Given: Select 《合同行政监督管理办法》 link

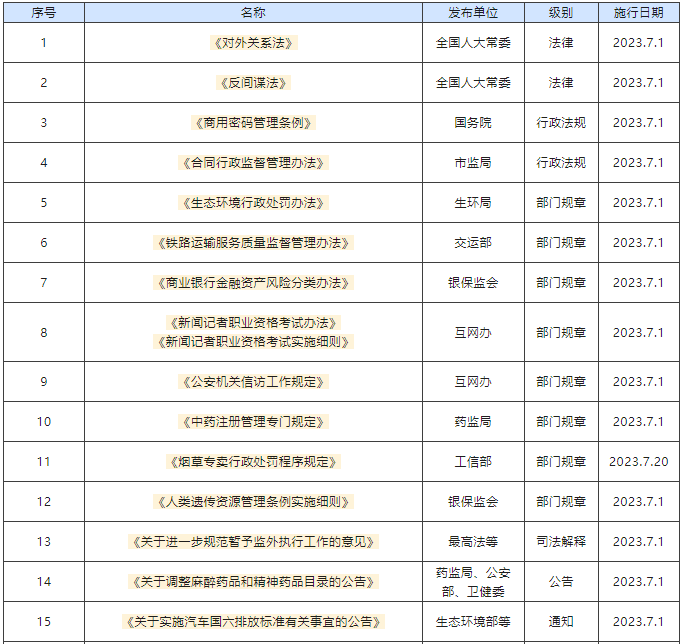Looking at the screenshot, I should 254,163.
